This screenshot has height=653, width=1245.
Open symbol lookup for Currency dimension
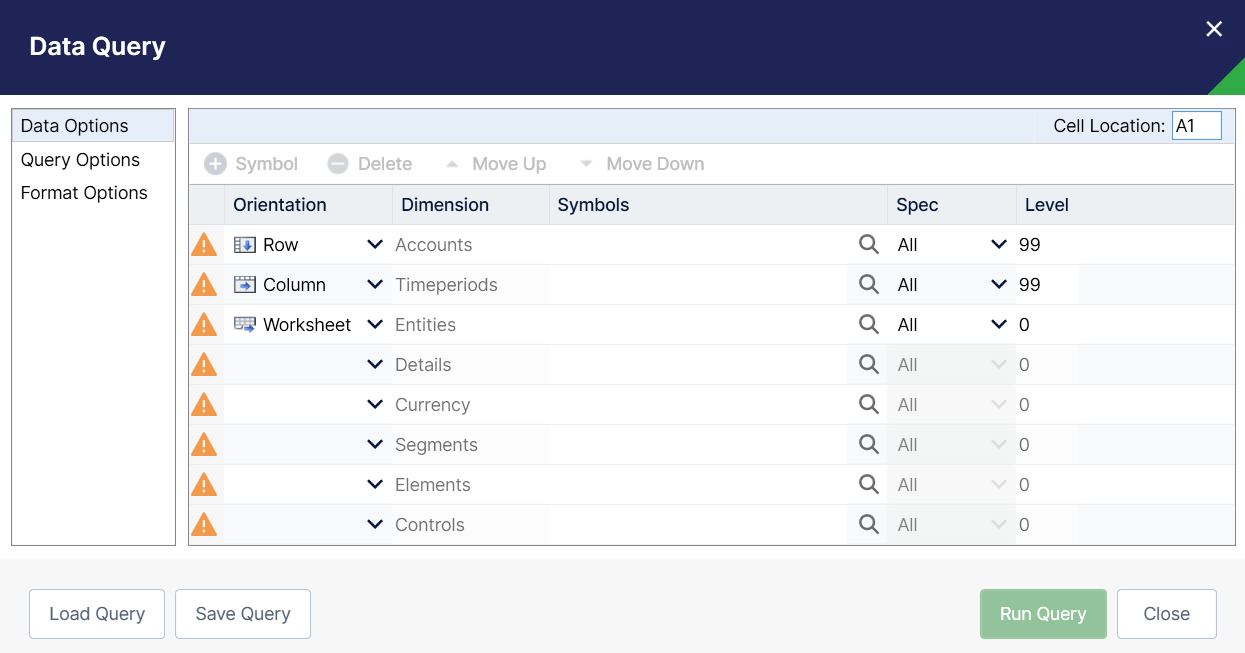pyautogui.click(x=869, y=405)
